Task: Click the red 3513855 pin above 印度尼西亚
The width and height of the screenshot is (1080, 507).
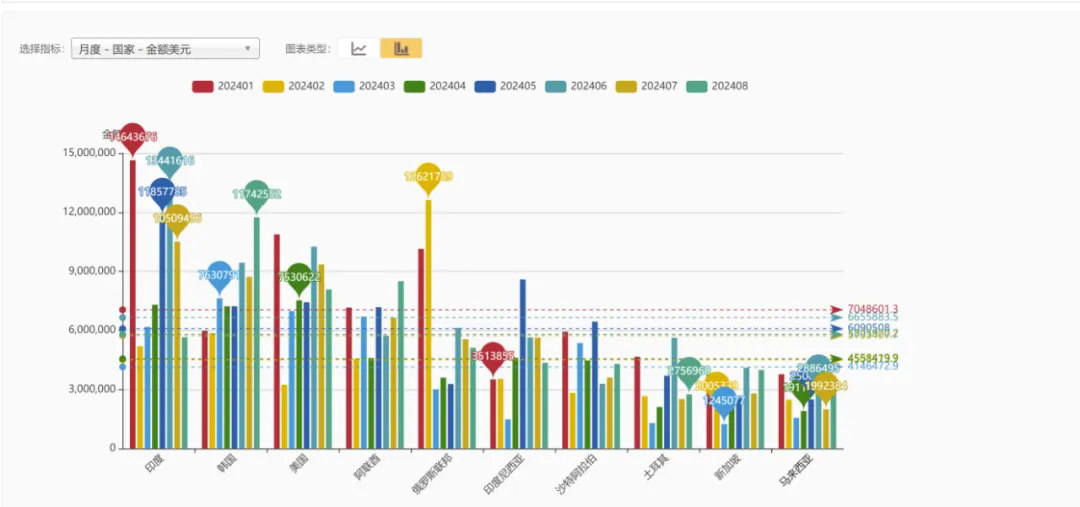Action: [493, 356]
